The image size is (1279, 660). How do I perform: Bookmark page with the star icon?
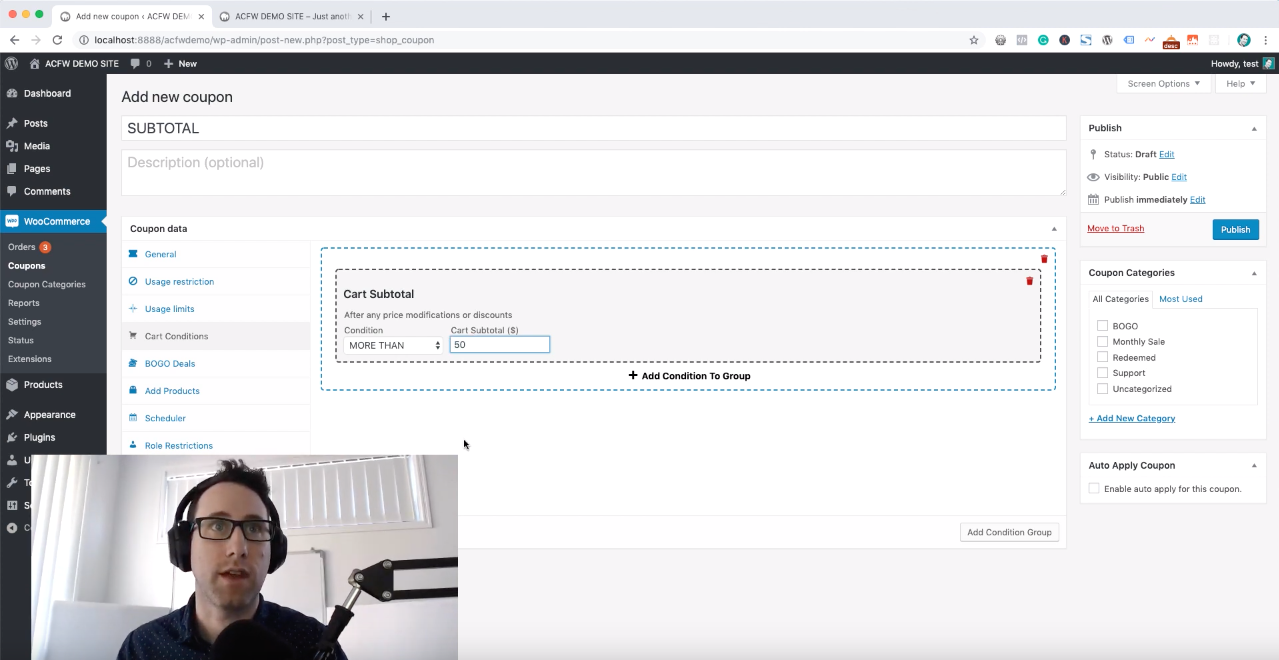(x=973, y=40)
